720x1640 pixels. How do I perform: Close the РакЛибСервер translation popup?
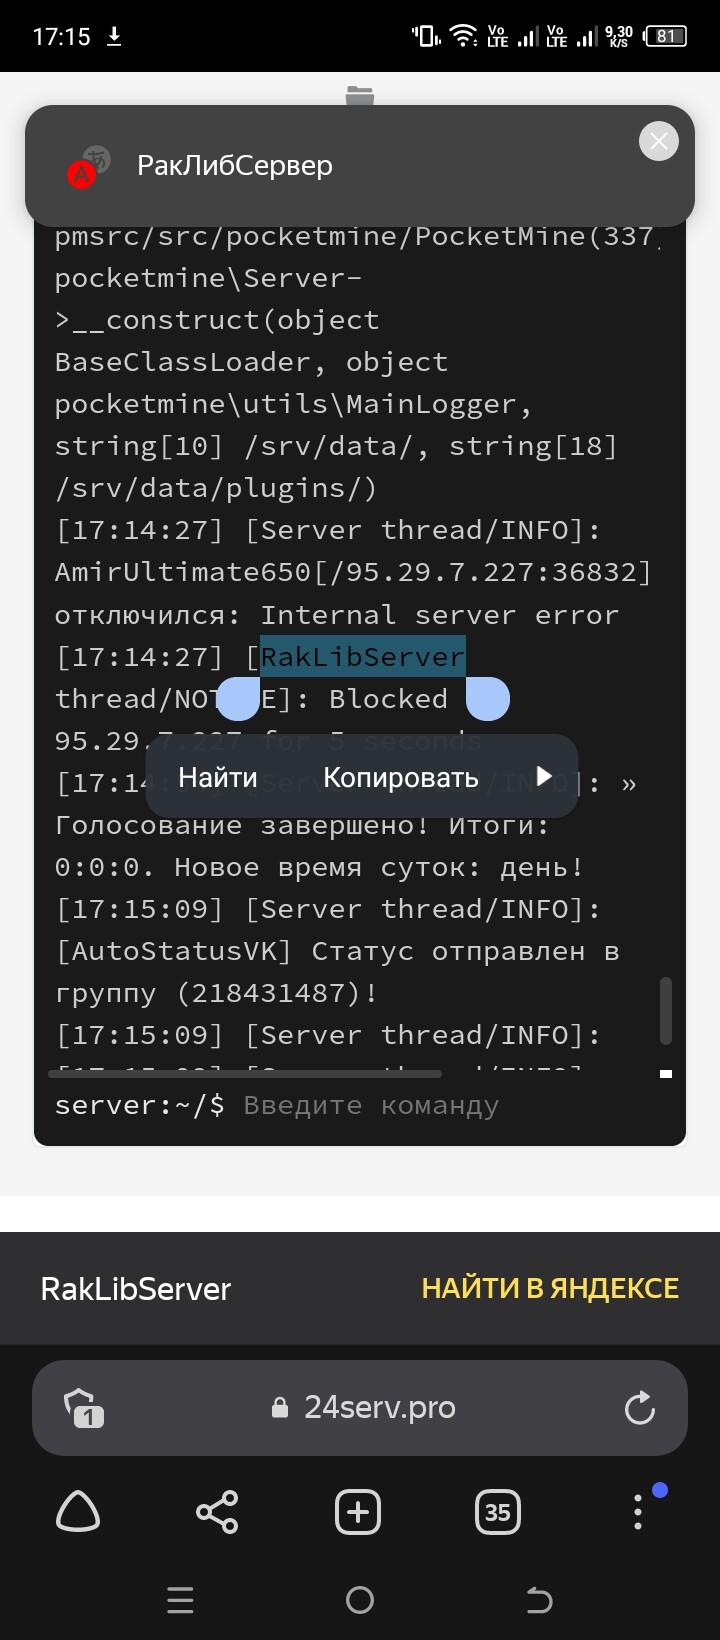tap(658, 141)
